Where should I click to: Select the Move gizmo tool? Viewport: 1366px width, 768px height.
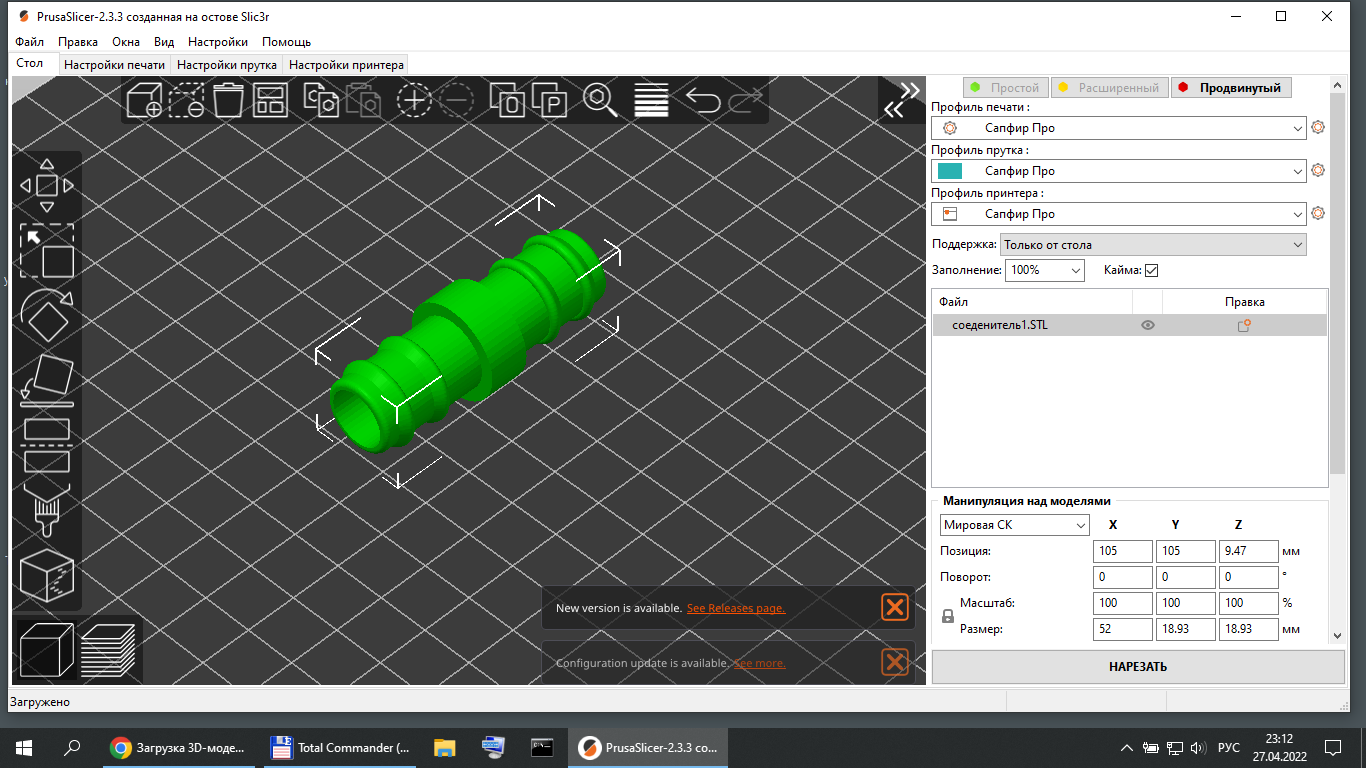47,185
